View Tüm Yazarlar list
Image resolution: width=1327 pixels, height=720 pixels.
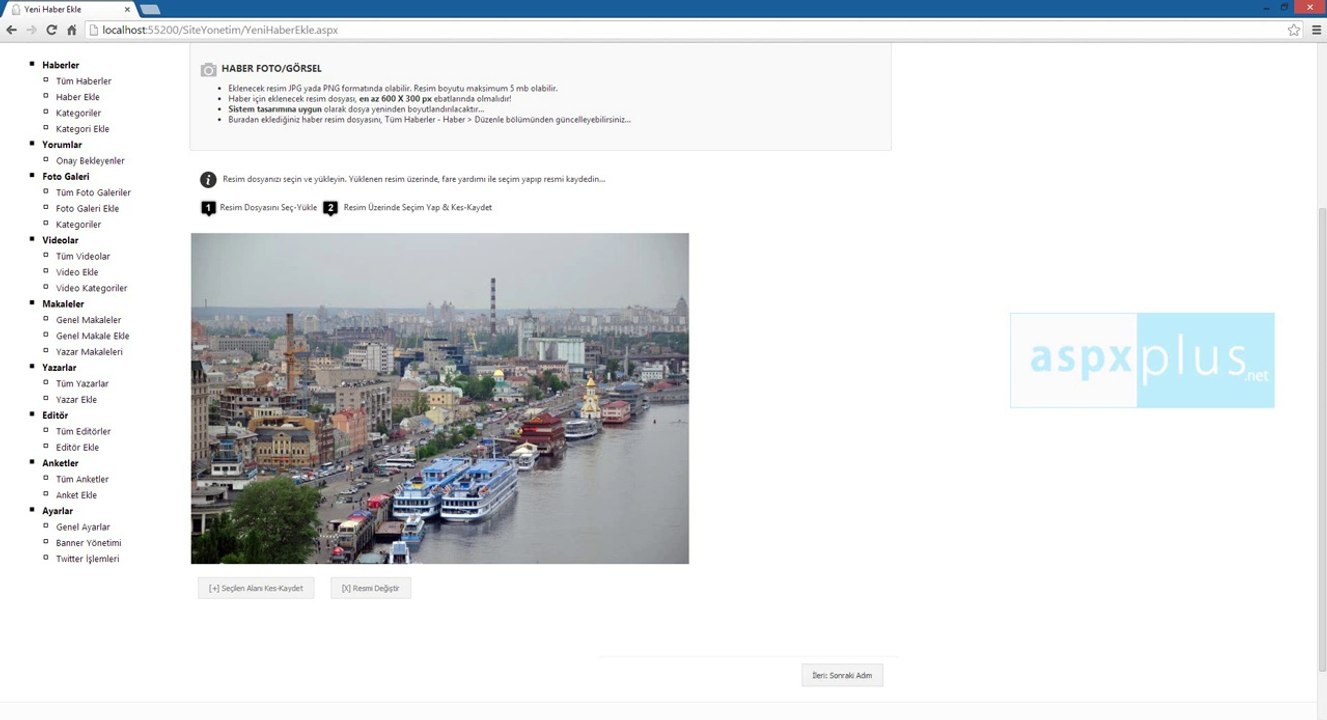[x=82, y=384]
